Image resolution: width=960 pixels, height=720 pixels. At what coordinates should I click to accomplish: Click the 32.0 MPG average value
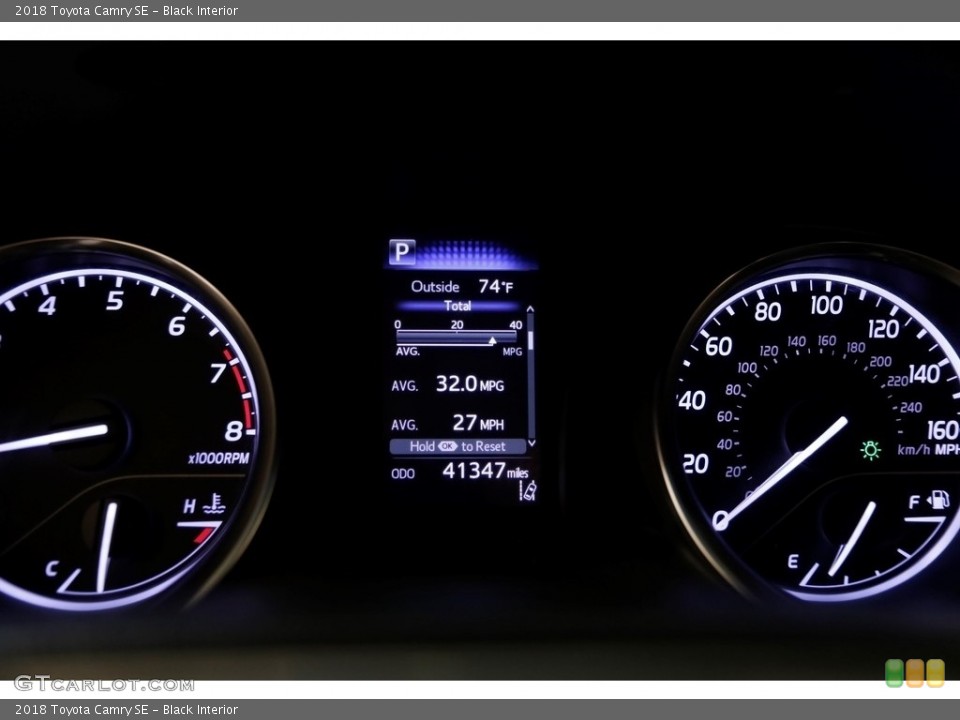[470, 384]
